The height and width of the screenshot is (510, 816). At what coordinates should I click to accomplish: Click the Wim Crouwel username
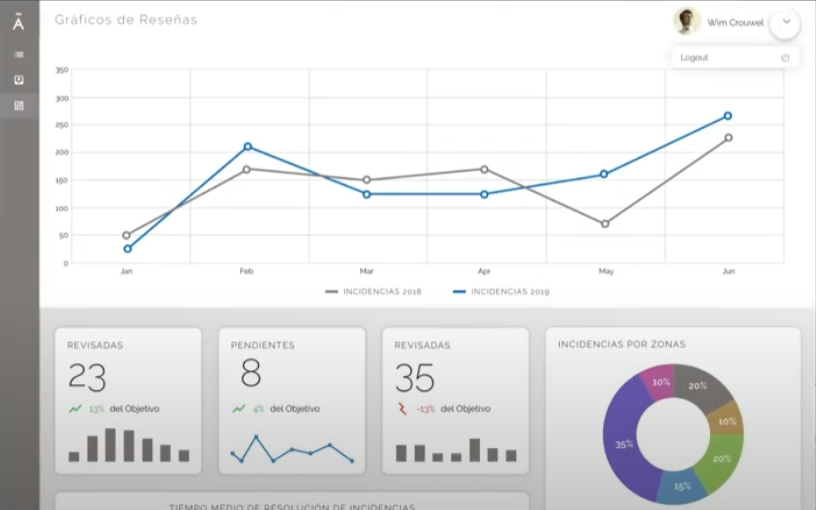pos(735,22)
